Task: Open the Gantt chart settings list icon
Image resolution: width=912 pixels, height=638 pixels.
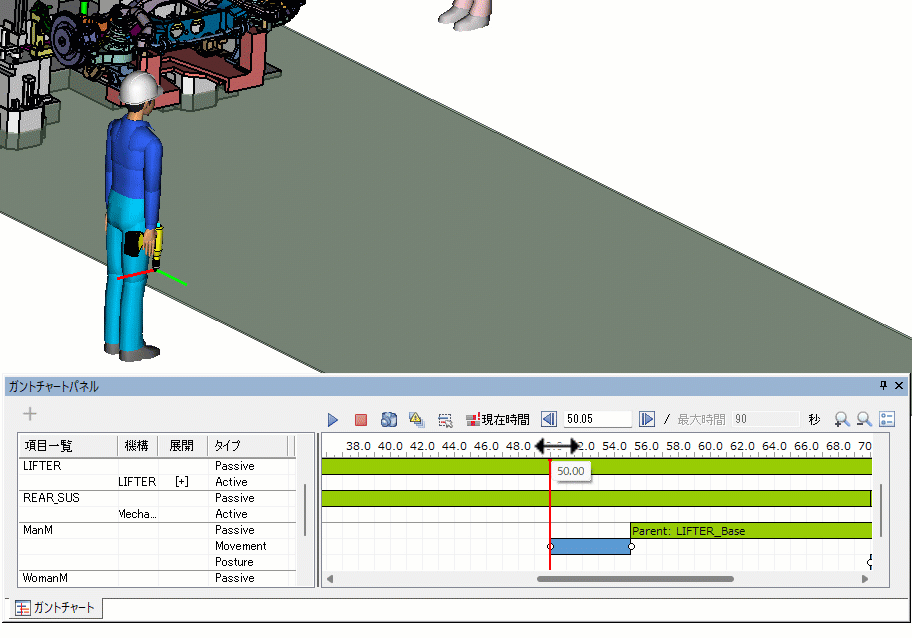Action: click(887, 420)
